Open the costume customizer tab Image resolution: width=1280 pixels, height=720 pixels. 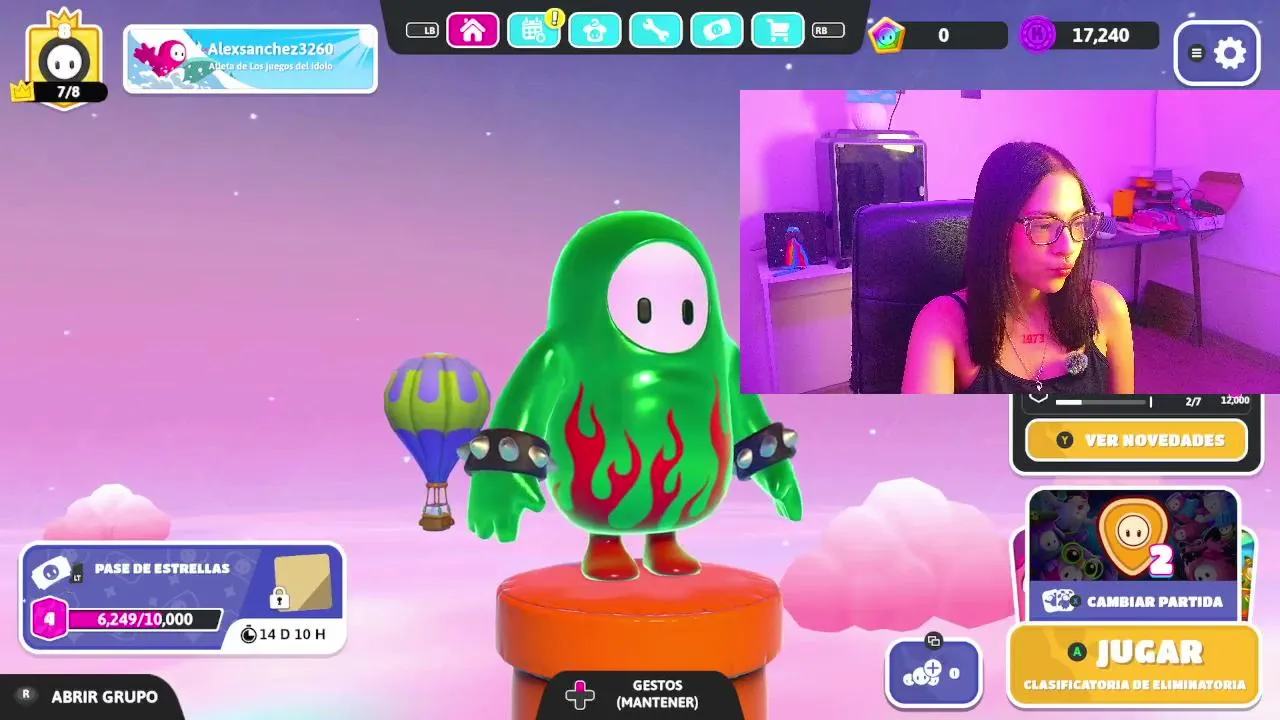pos(595,30)
